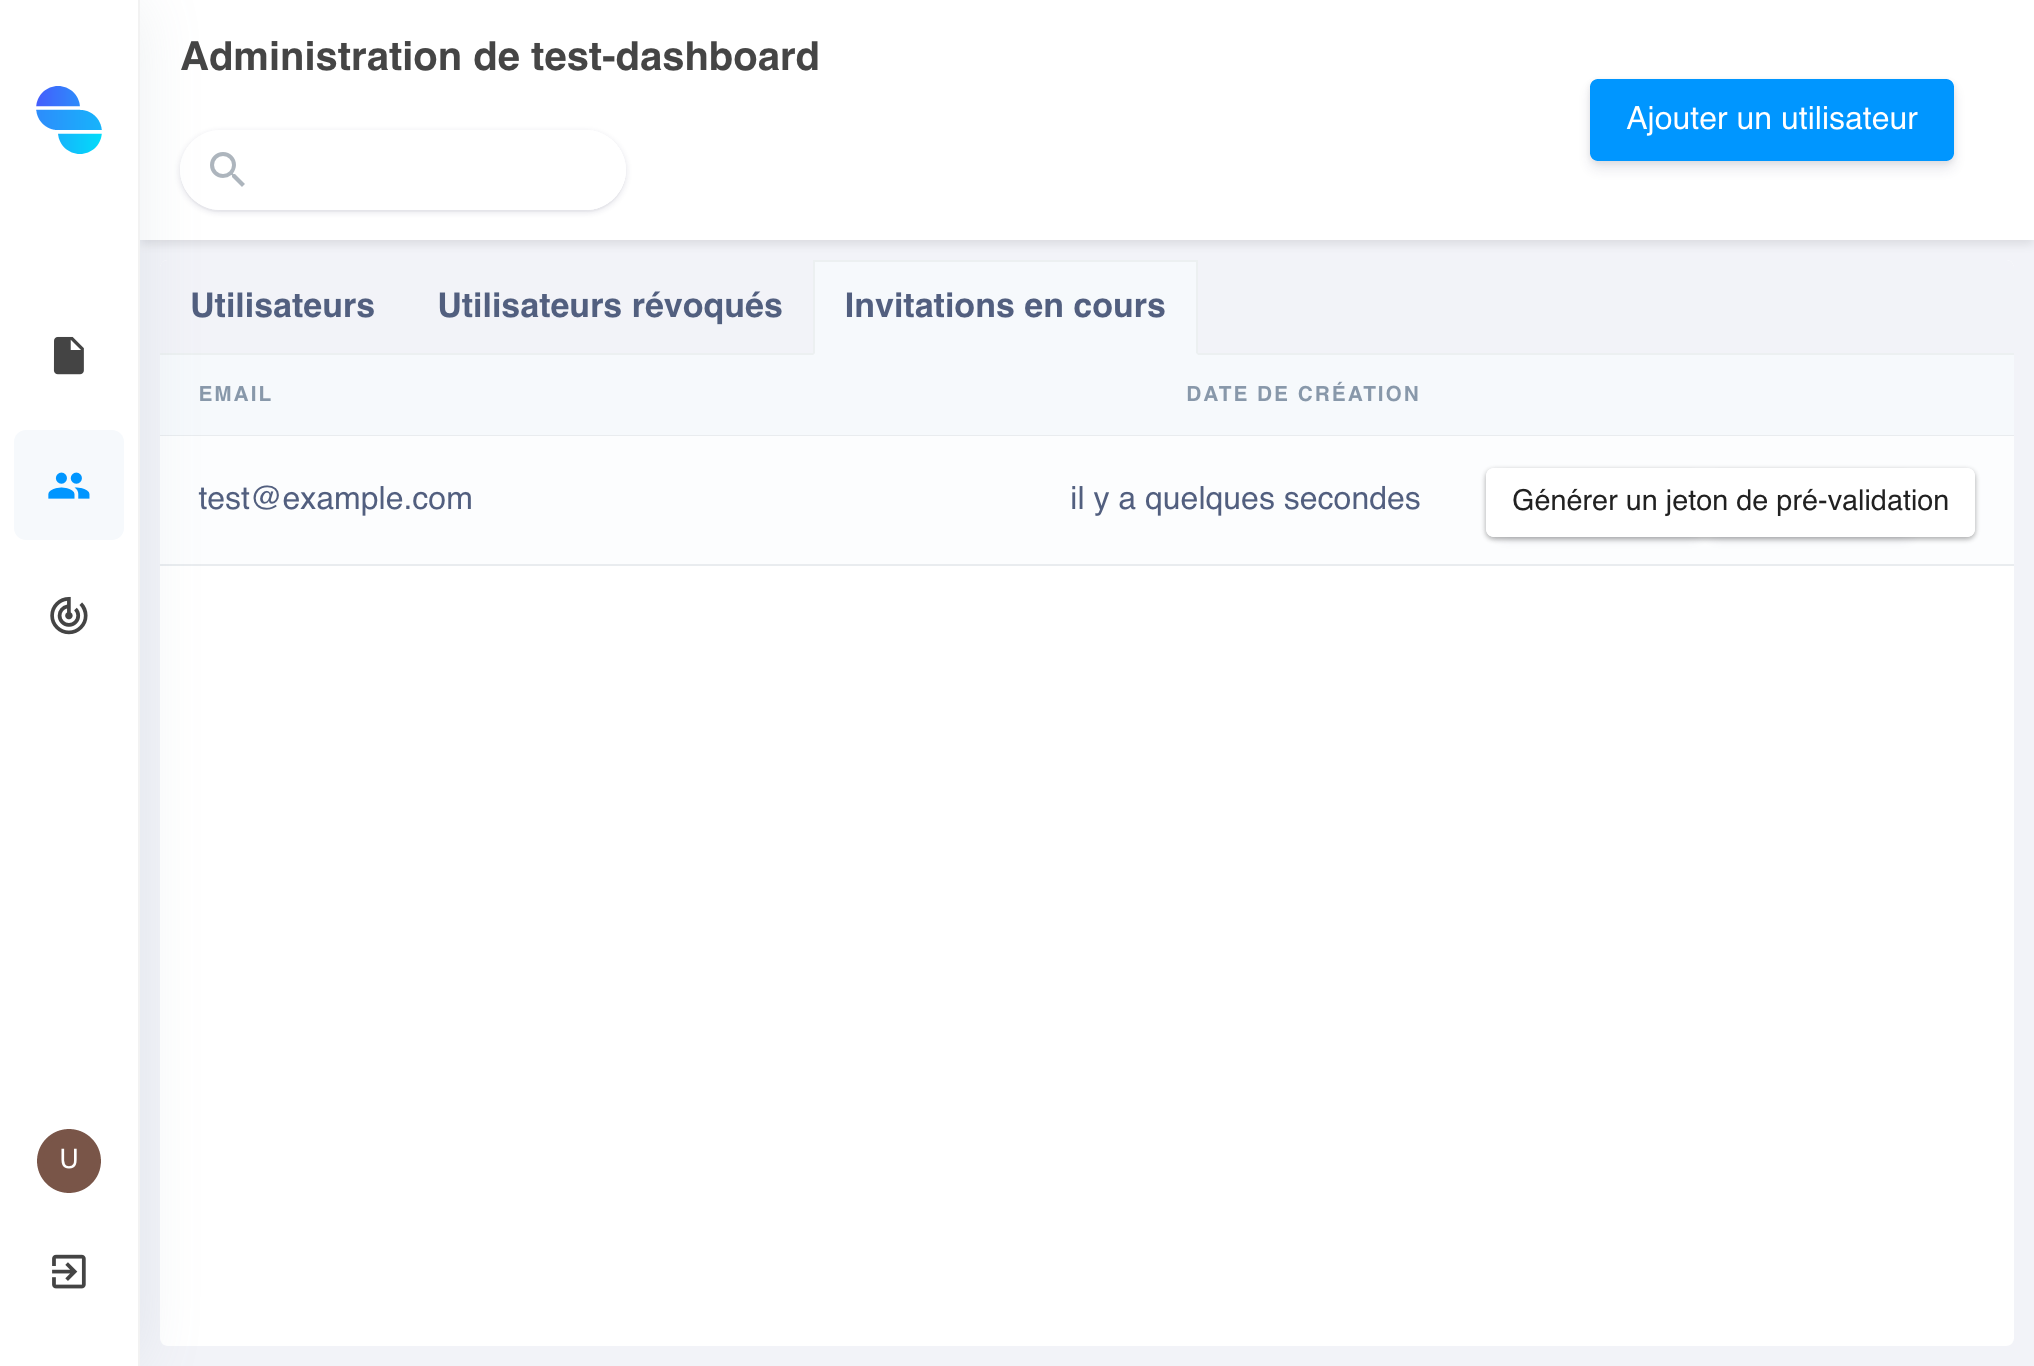Image resolution: width=2034 pixels, height=1366 pixels.
Task: Focus the user search field
Action: pyautogui.click(x=403, y=170)
